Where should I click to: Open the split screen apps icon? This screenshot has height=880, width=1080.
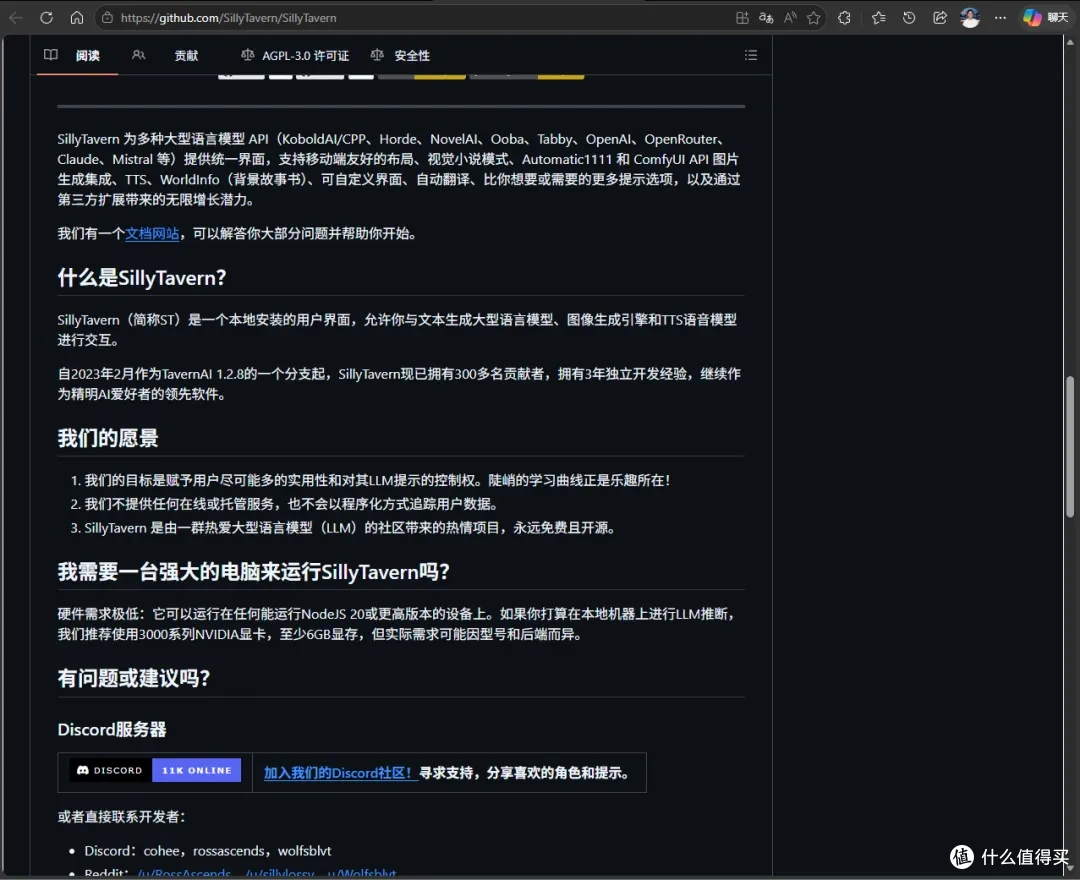coord(742,18)
